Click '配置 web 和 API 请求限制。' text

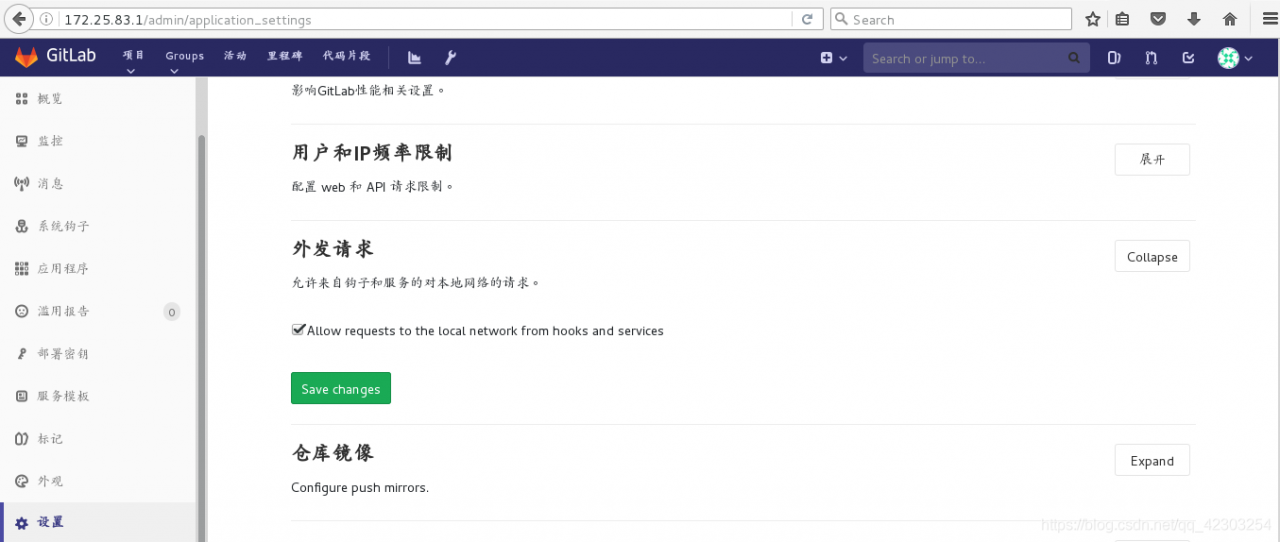point(373,187)
